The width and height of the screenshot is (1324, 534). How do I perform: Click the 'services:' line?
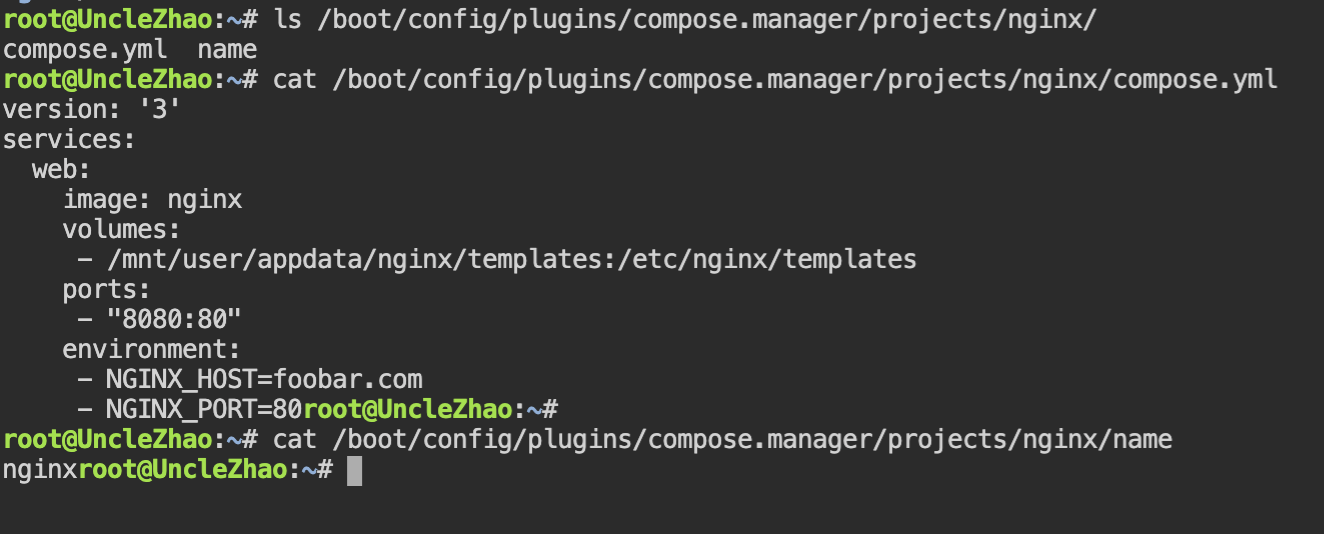[69, 139]
